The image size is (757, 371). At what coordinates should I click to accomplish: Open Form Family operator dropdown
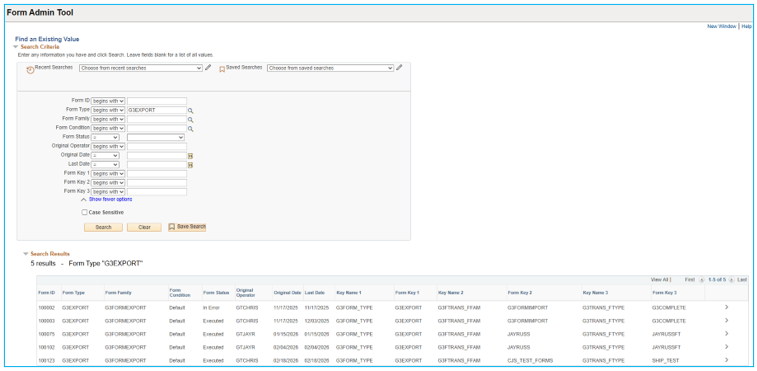[108, 119]
